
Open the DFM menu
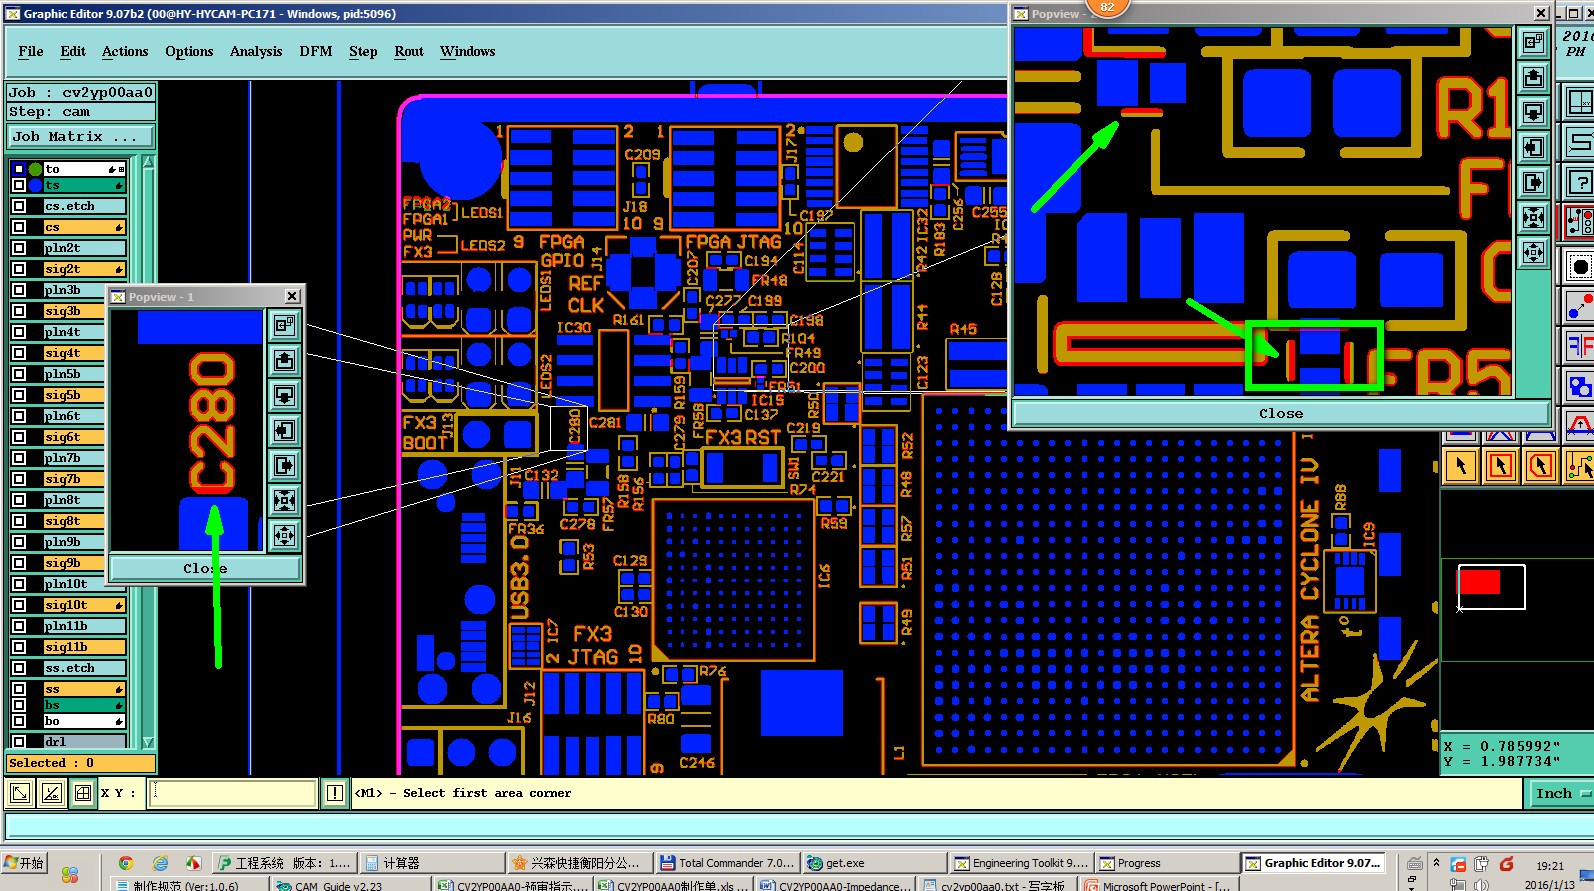(x=316, y=51)
